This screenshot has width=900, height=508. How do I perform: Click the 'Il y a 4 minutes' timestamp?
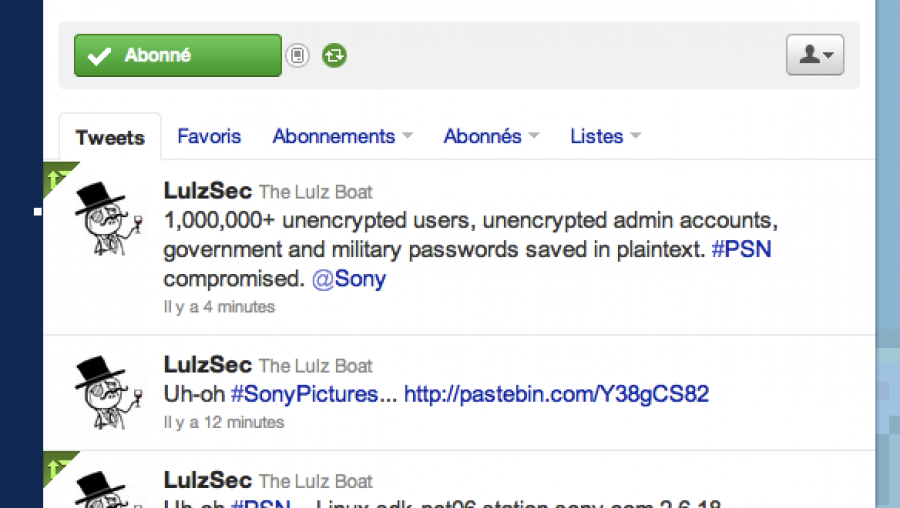pos(219,307)
